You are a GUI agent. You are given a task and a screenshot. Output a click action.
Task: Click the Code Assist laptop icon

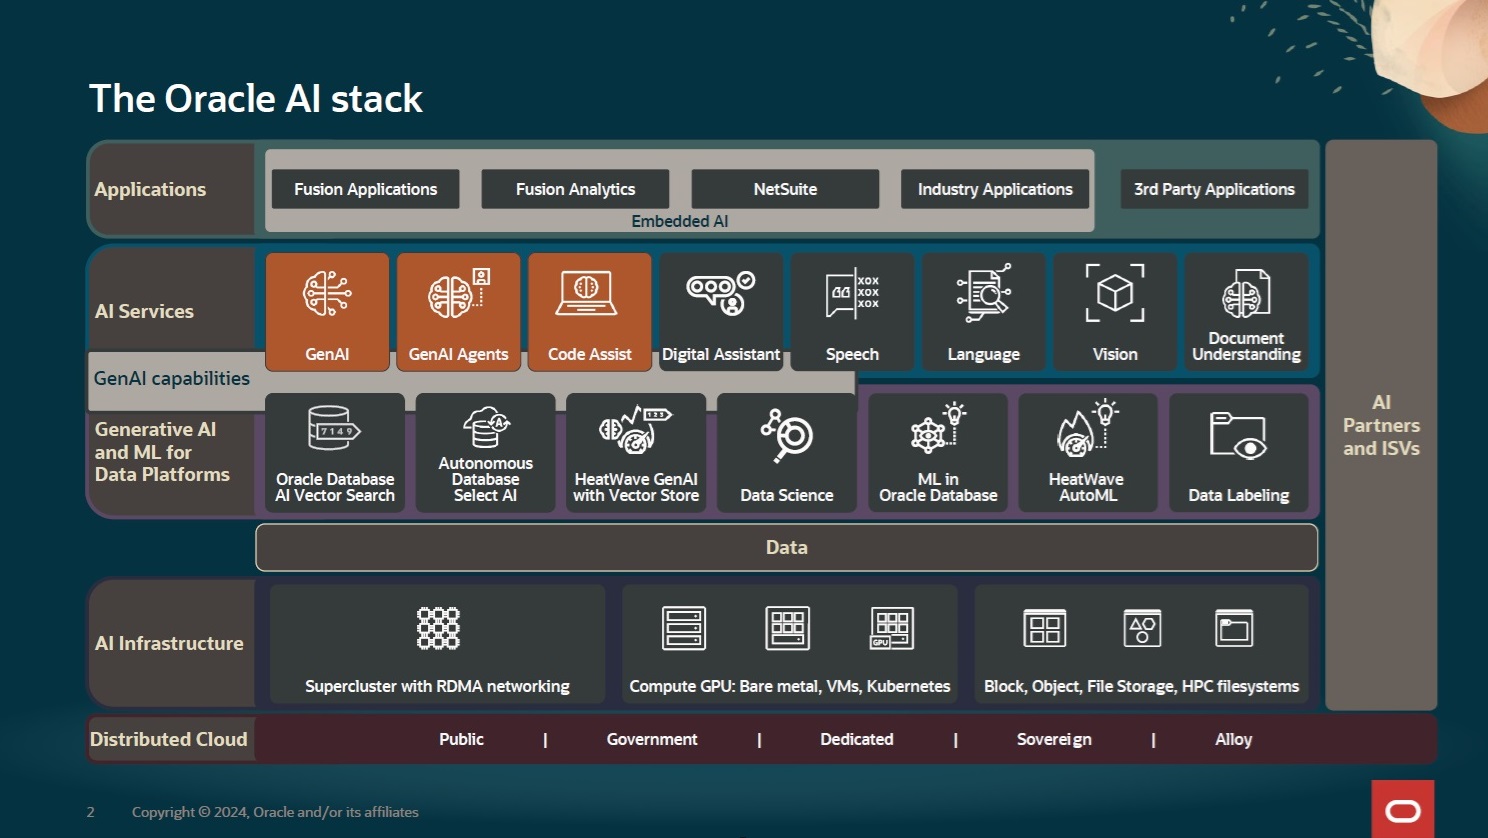(x=586, y=293)
